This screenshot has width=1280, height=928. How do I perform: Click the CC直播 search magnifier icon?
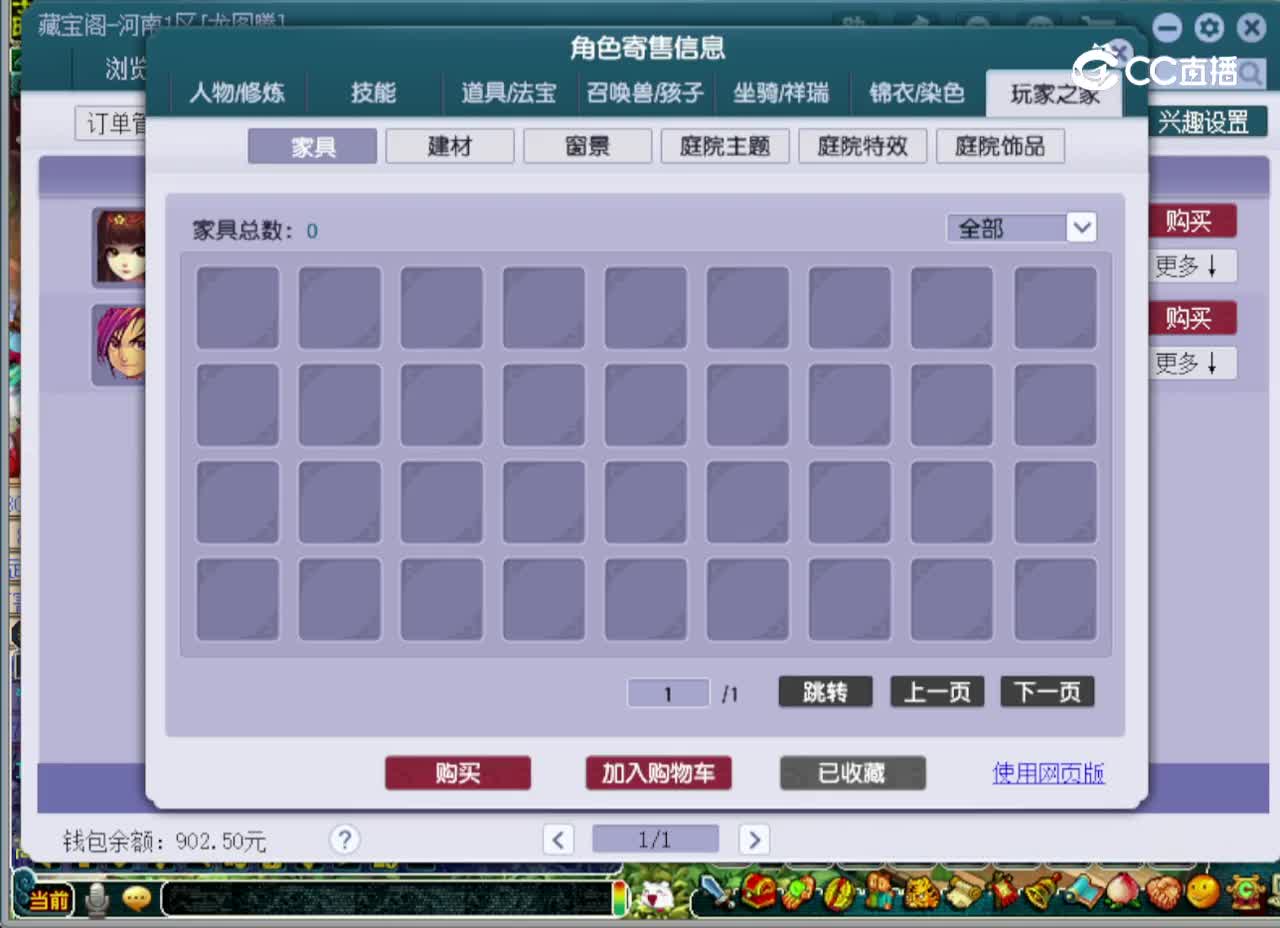tap(1251, 73)
